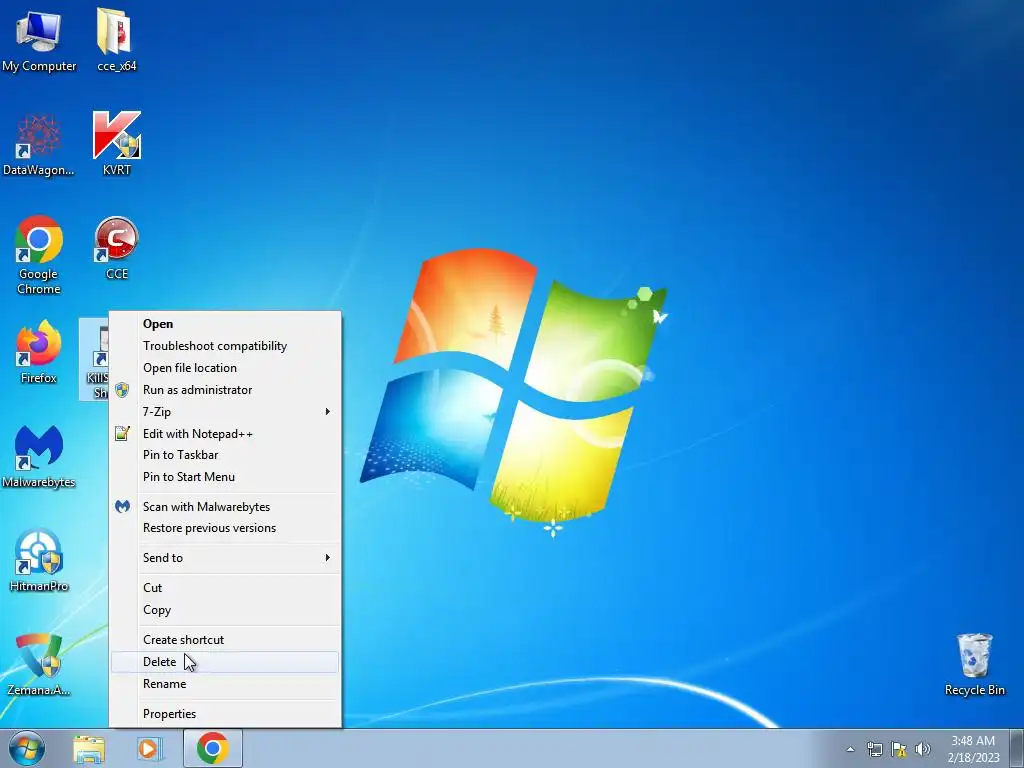Select the HitmanPro desktop shortcut
1024x768 pixels.
(x=39, y=561)
